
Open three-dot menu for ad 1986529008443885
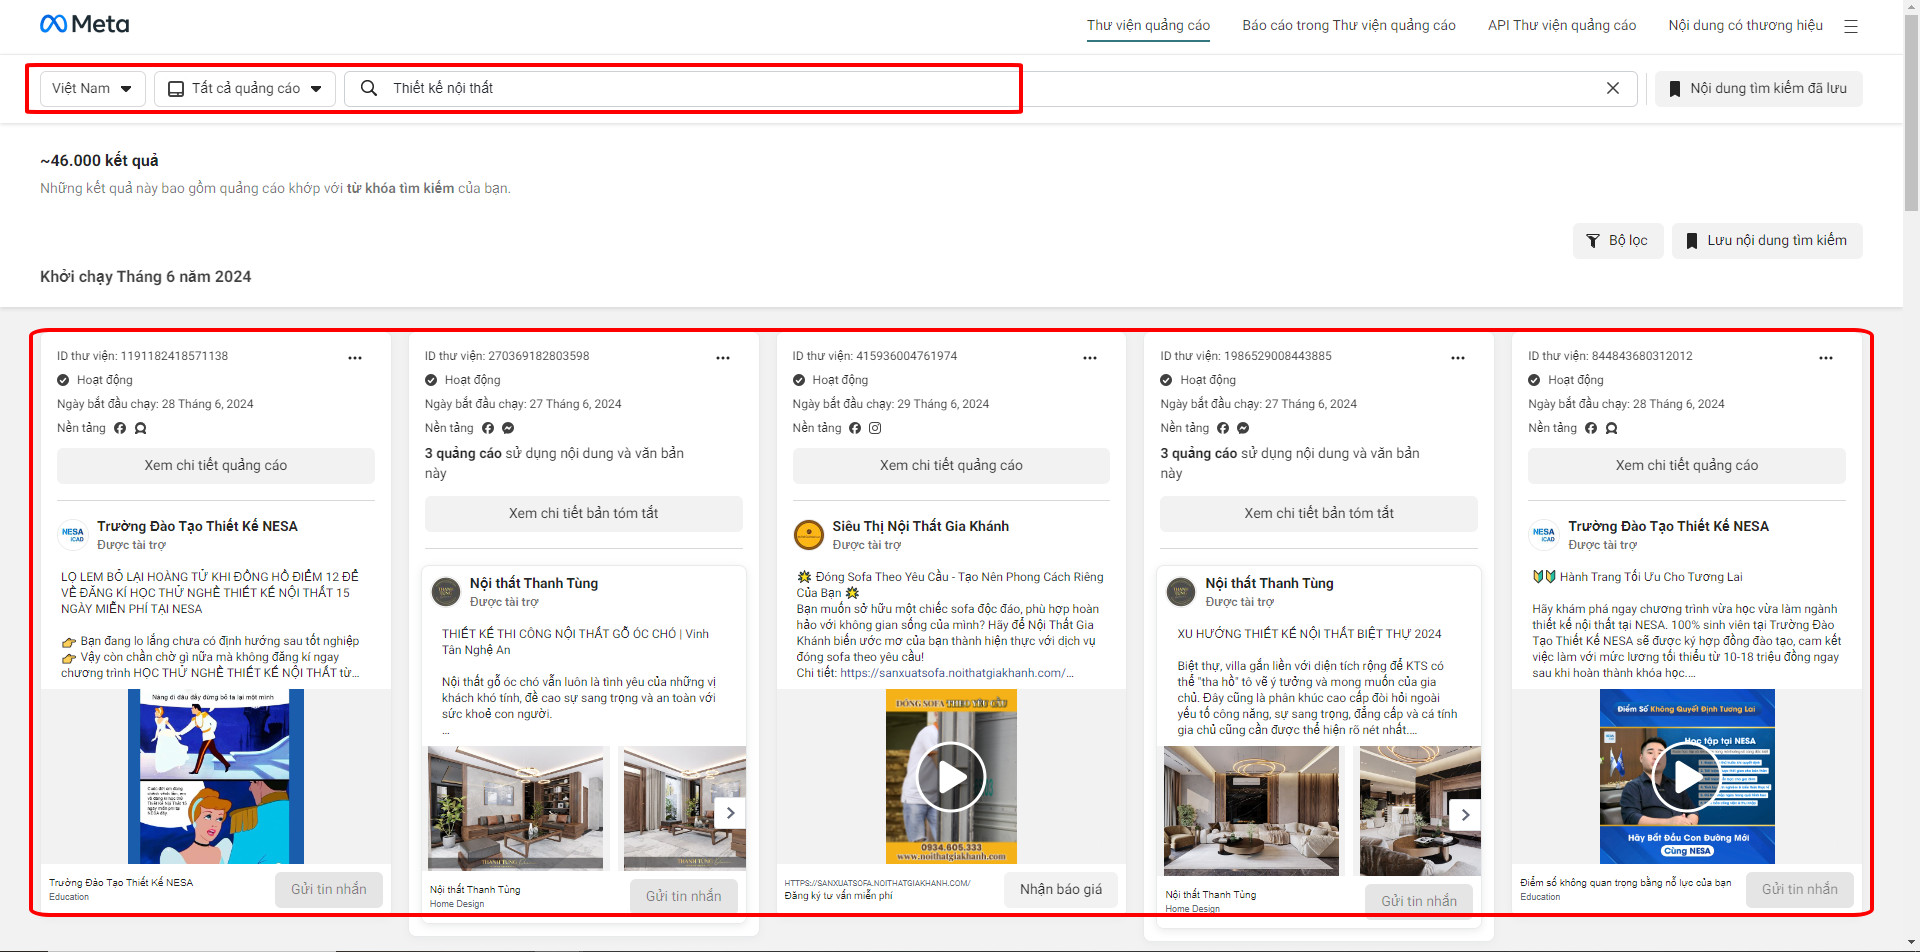(1458, 357)
